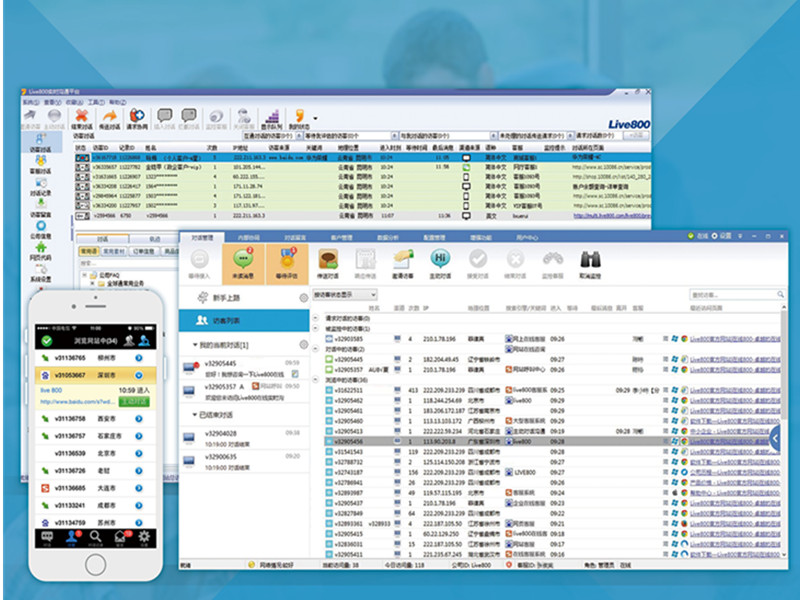The width and height of the screenshot is (800, 600).
Task: Open the 帮助 menu in back window
Action: tap(118, 103)
